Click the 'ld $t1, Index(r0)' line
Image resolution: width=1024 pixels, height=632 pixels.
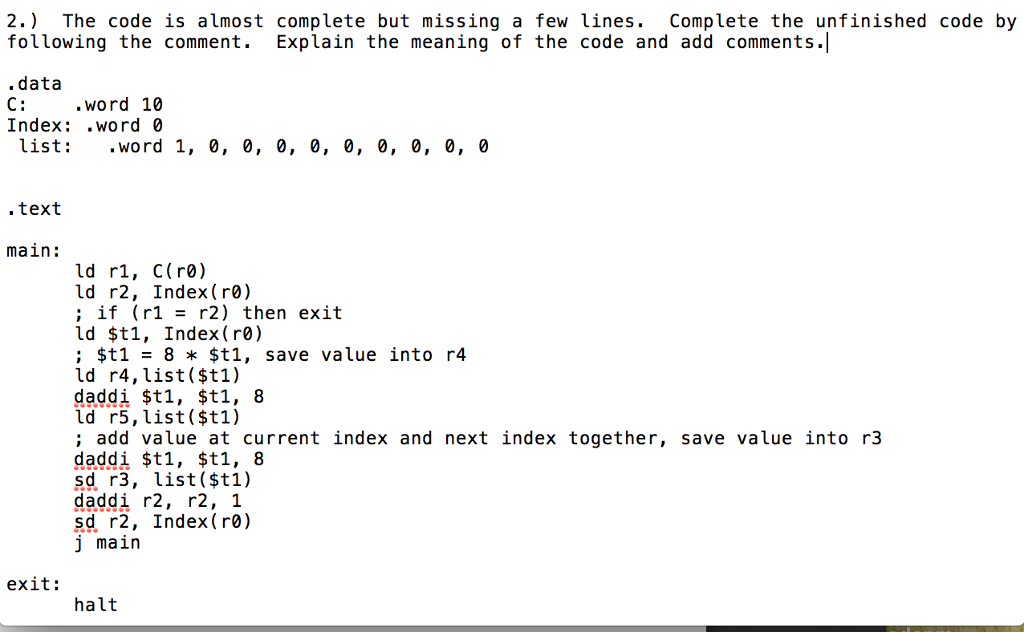coord(168,334)
